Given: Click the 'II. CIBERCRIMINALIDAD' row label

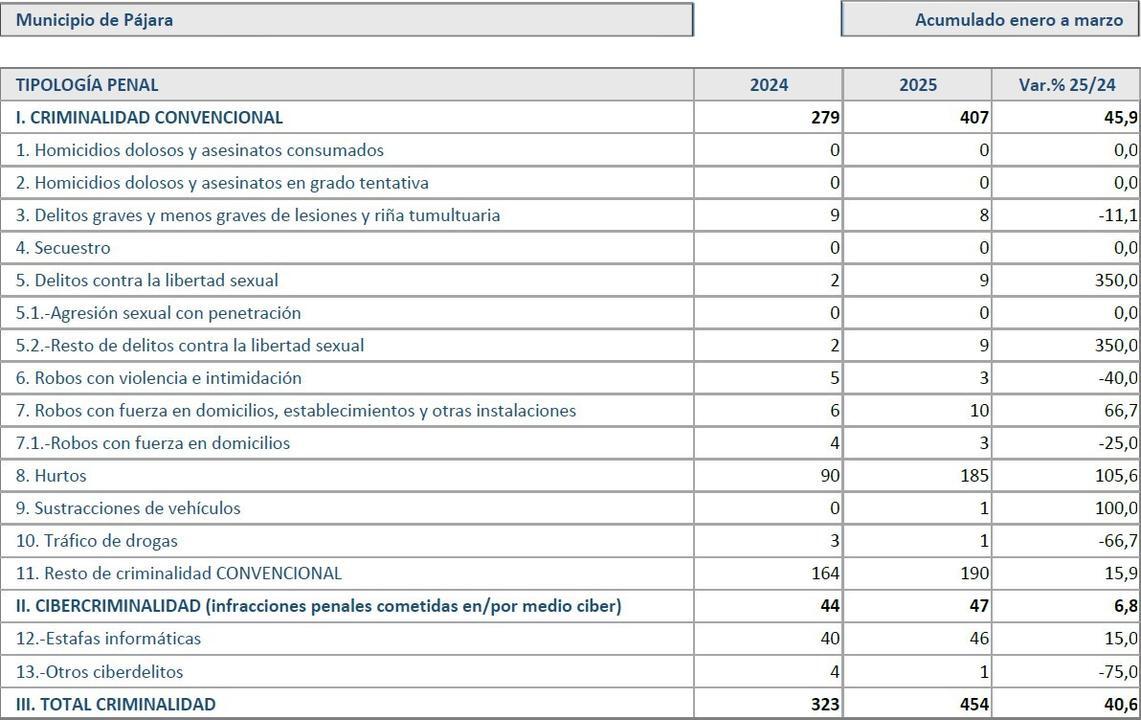Looking at the screenshot, I should (x=318, y=606).
